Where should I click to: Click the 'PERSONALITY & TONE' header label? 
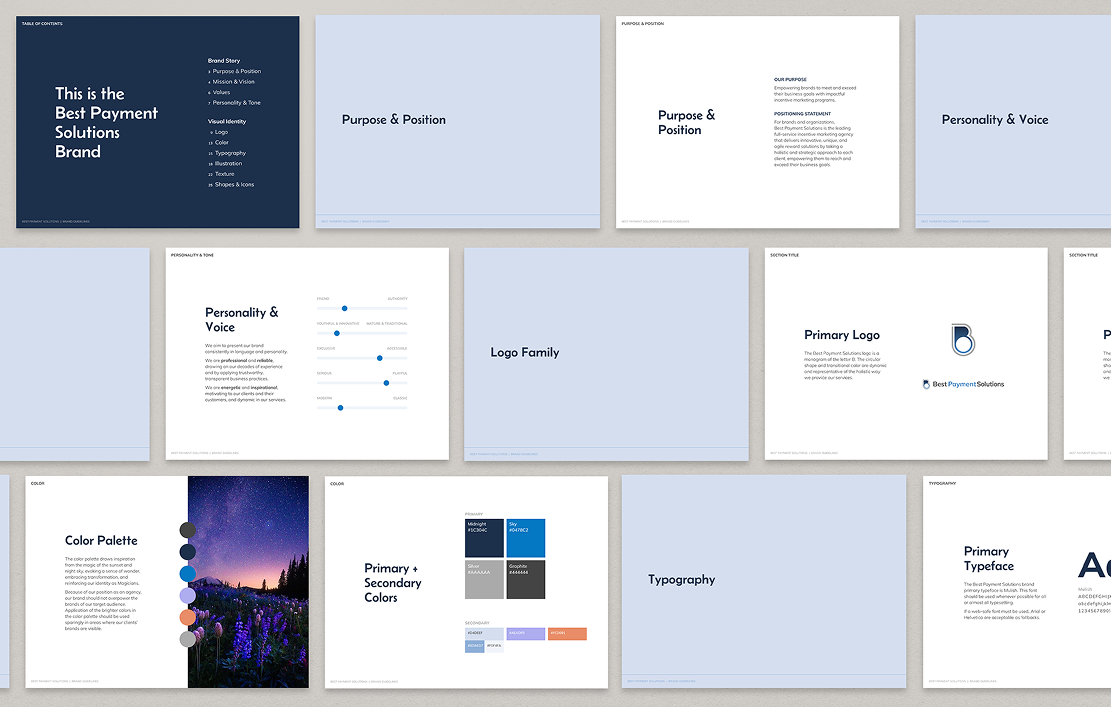192,255
